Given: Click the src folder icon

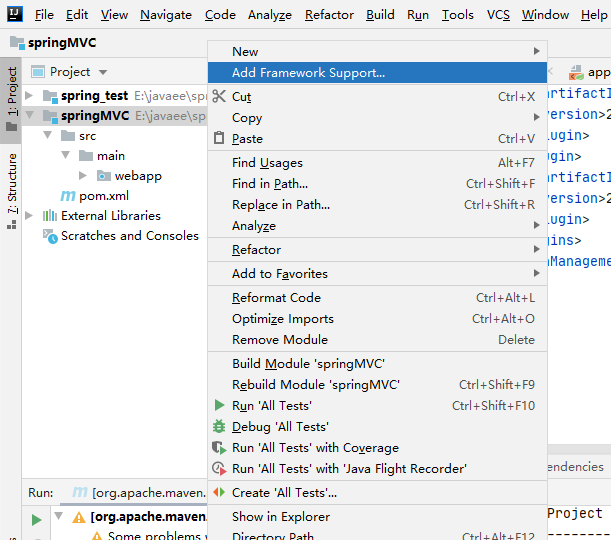Looking at the screenshot, I should pos(68,136).
